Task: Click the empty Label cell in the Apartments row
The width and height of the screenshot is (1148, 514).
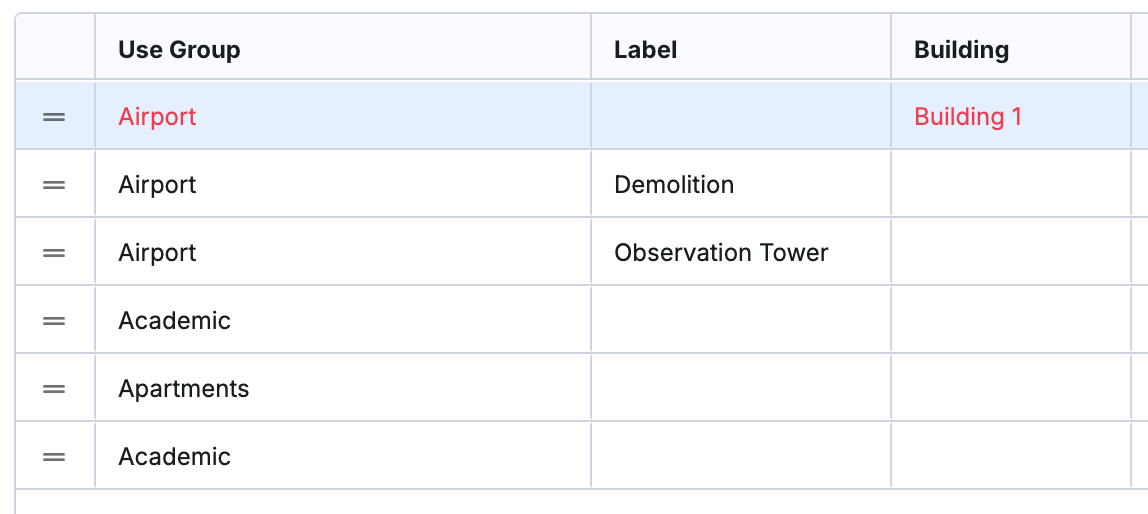Action: coord(741,388)
